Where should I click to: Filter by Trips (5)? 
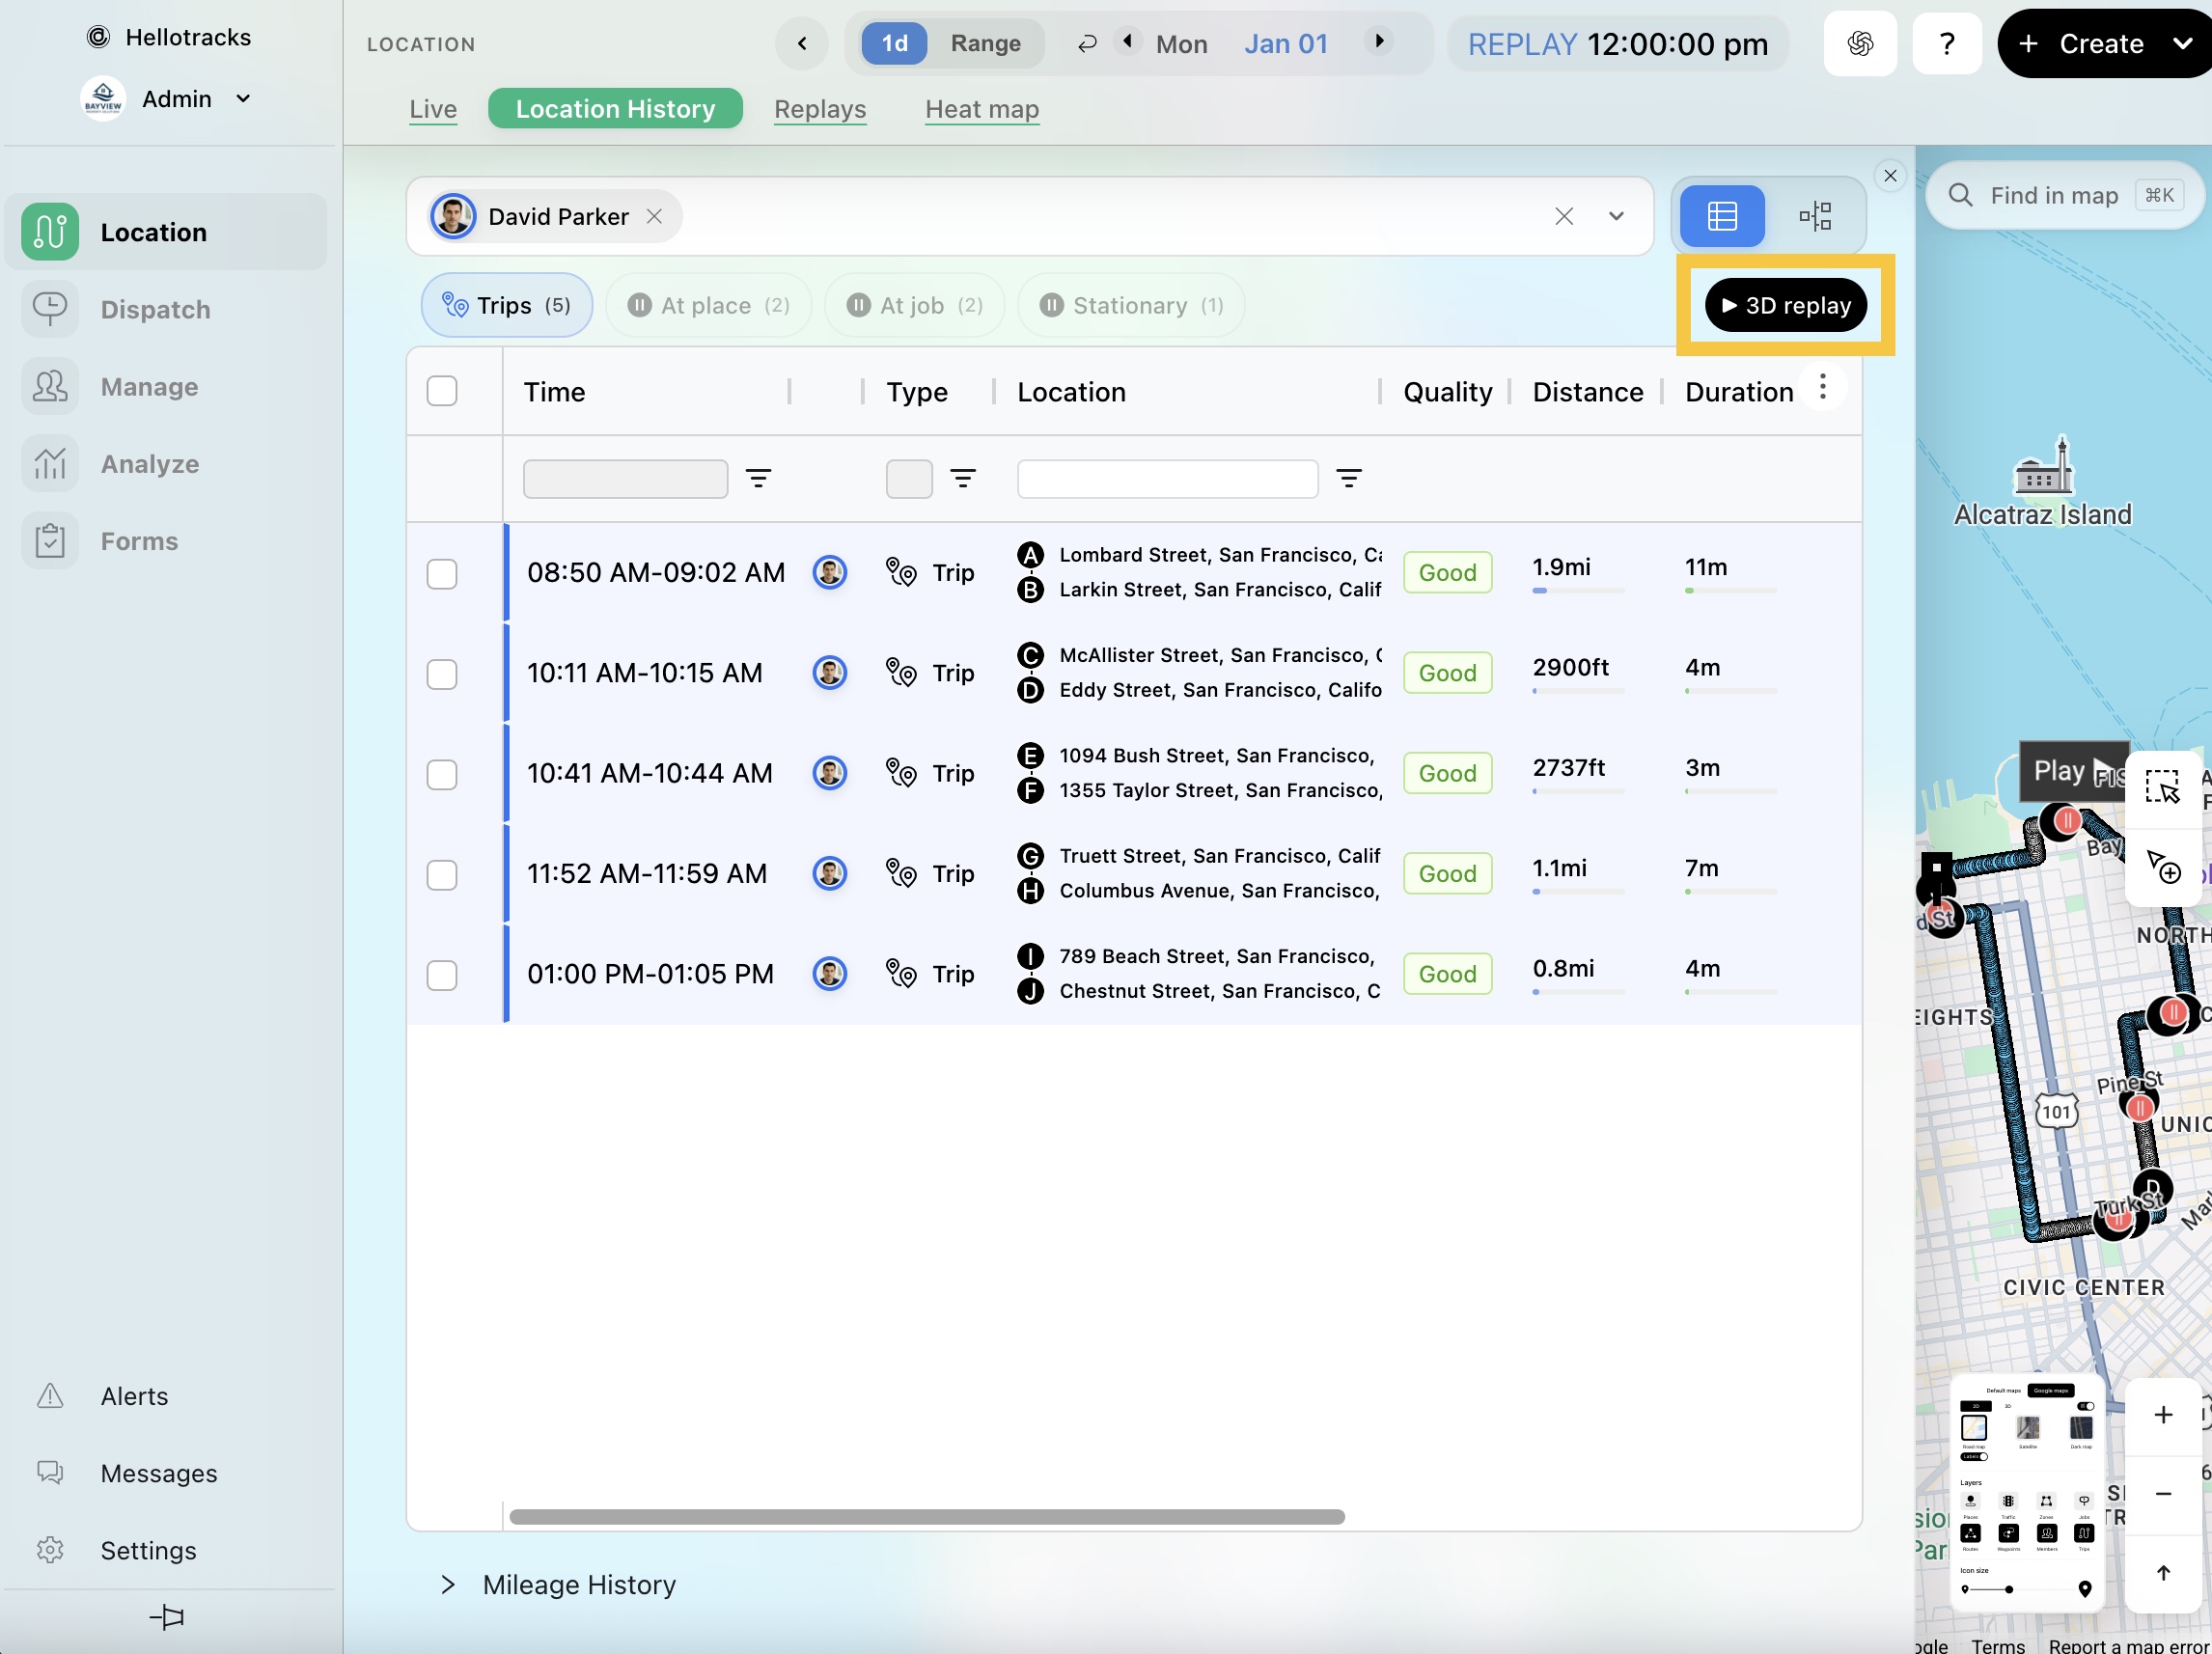(x=507, y=305)
